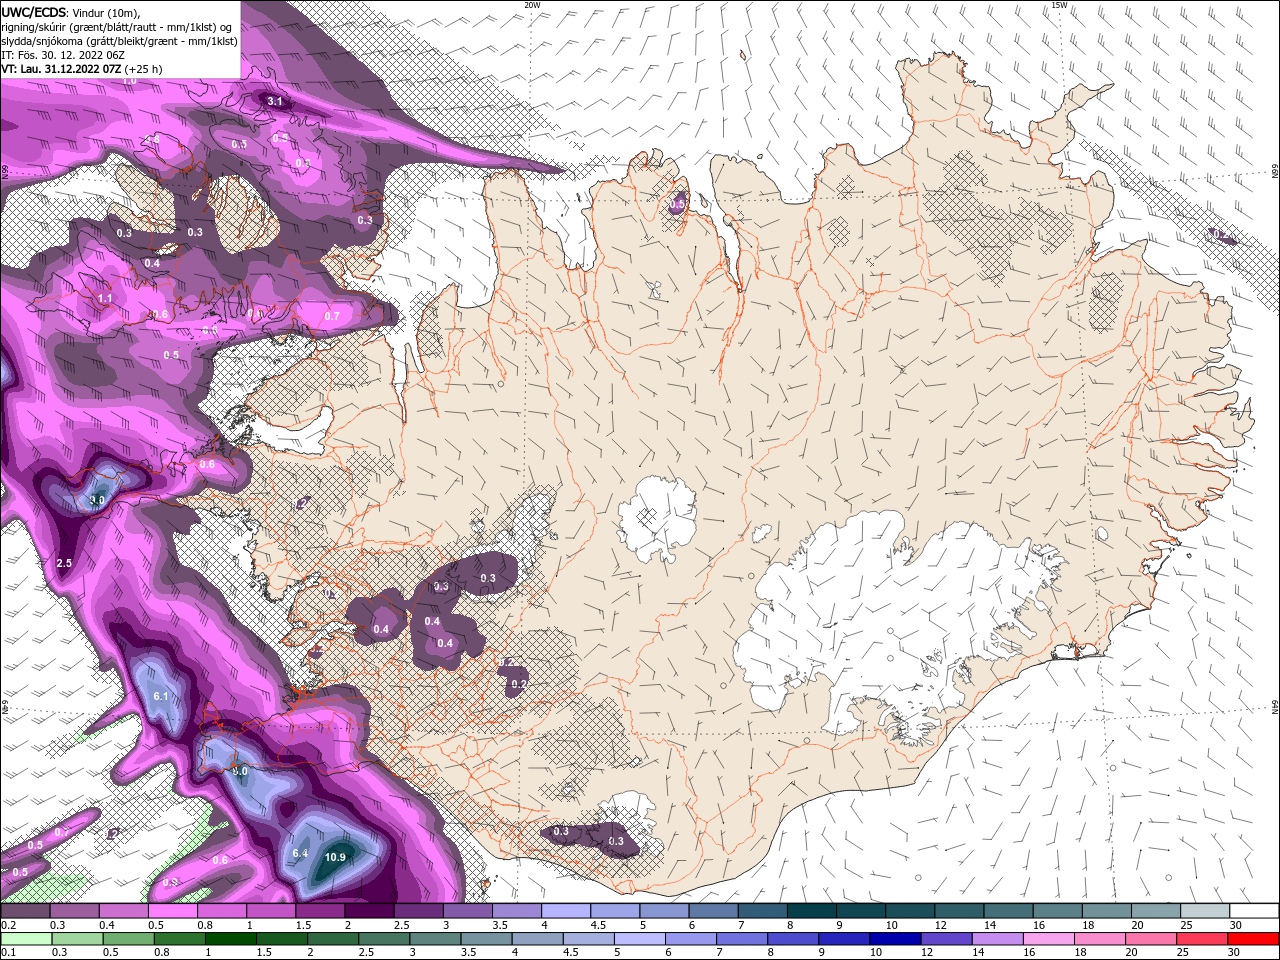Click the 10.9 precipitation value on the map

click(x=335, y=857)
